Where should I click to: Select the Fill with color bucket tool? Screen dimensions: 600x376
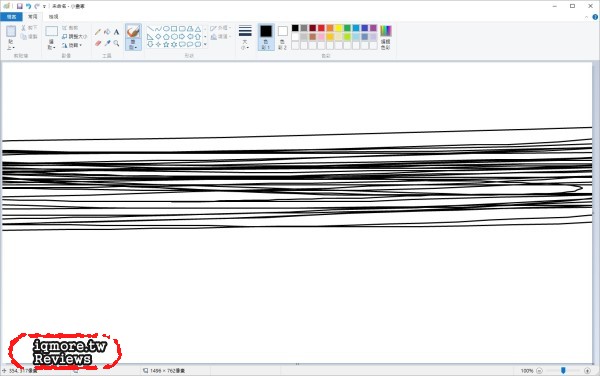tap(107, 32)
